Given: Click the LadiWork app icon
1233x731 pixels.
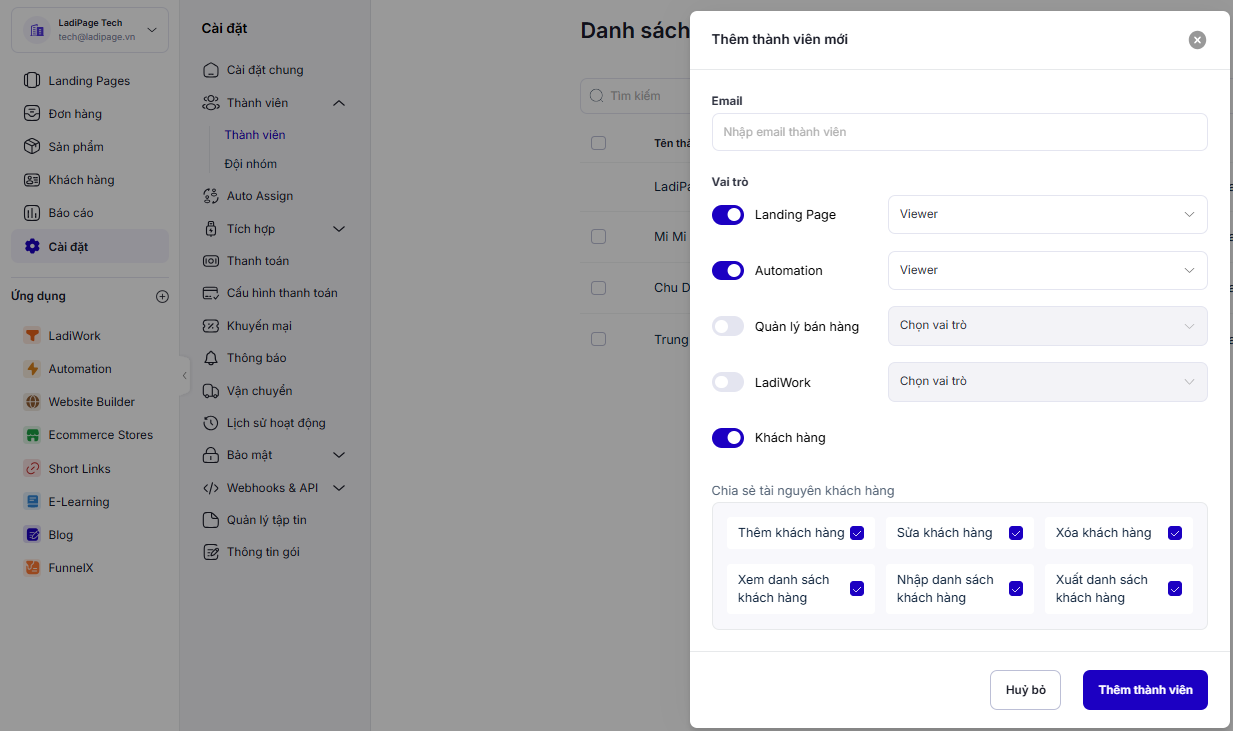Looking at the screenshot, I should [32, 336].
